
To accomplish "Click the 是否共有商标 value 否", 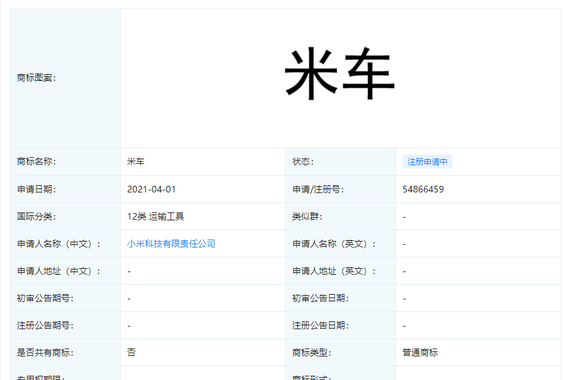I will (131, 352).
